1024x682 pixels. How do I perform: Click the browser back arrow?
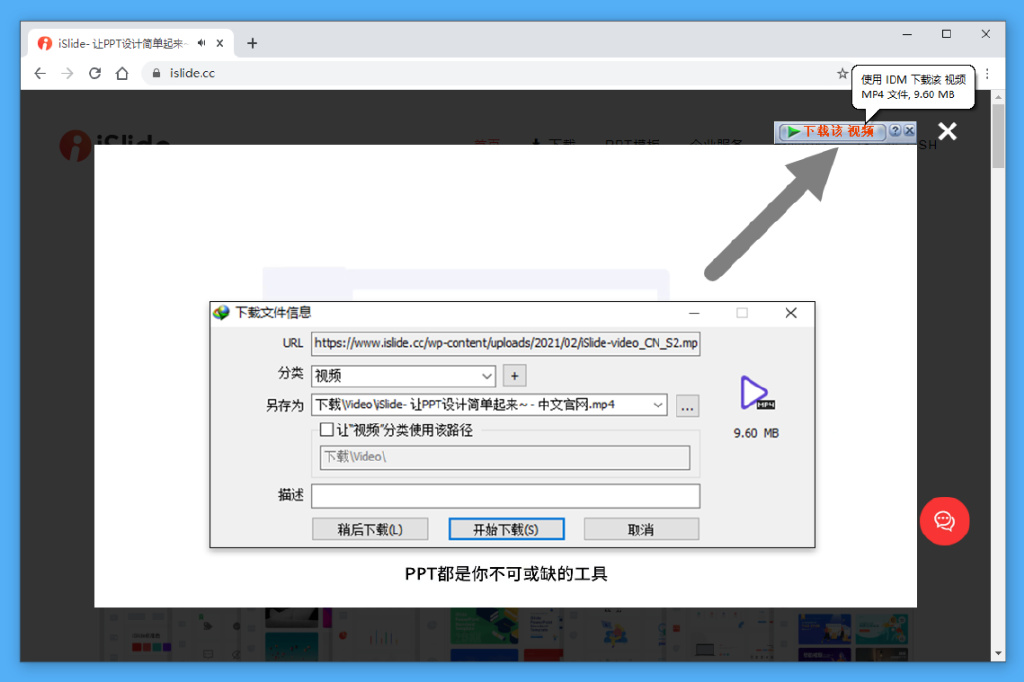(x=40, y=73)
